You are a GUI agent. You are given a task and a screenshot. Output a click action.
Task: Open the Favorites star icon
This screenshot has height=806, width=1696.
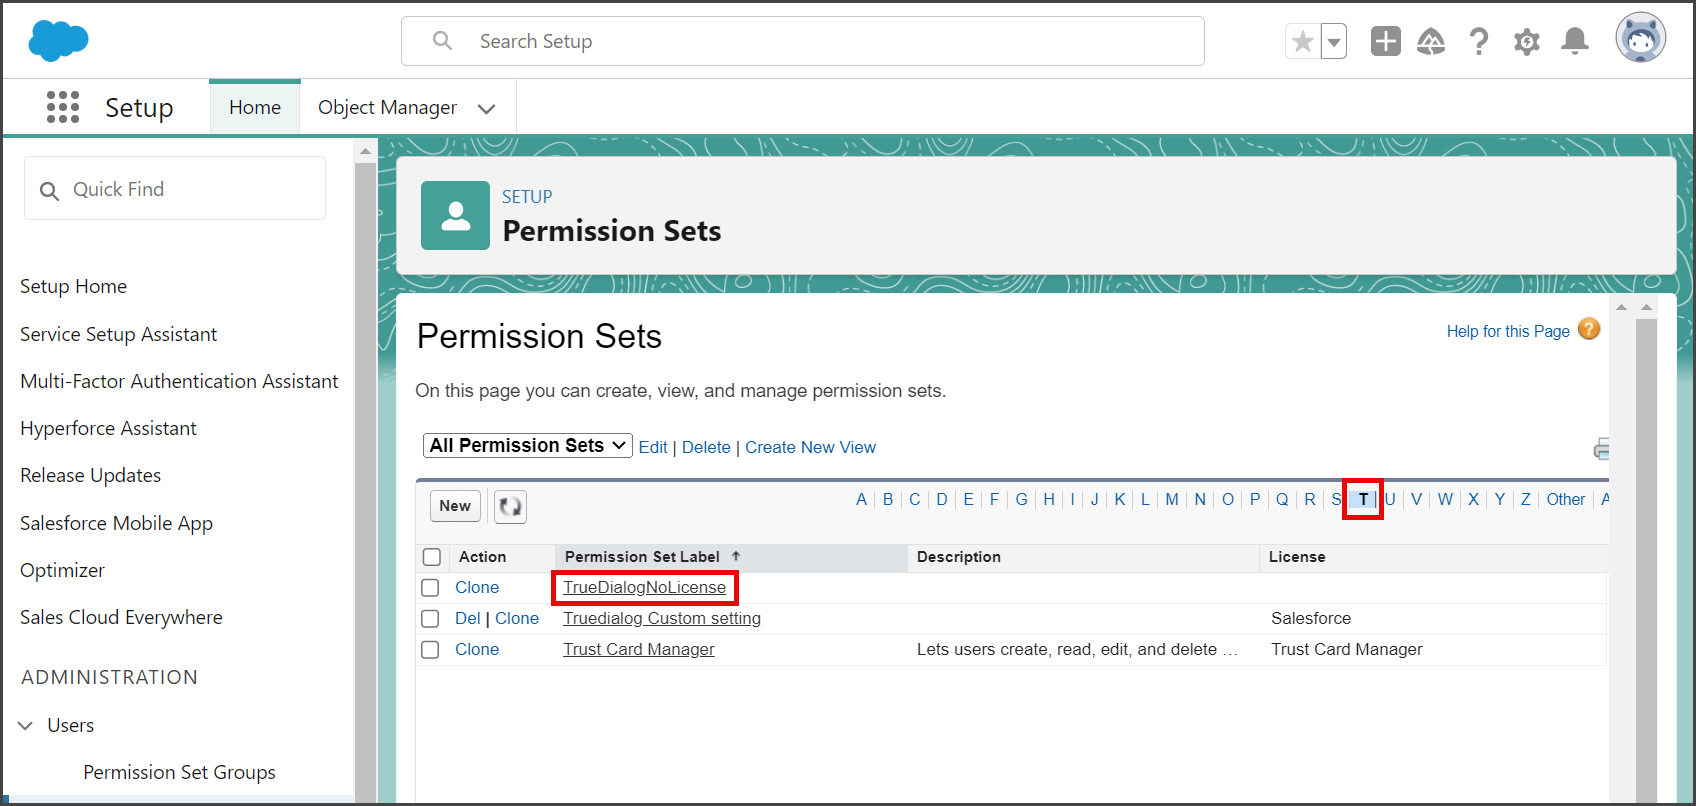tap(1302, 41)
